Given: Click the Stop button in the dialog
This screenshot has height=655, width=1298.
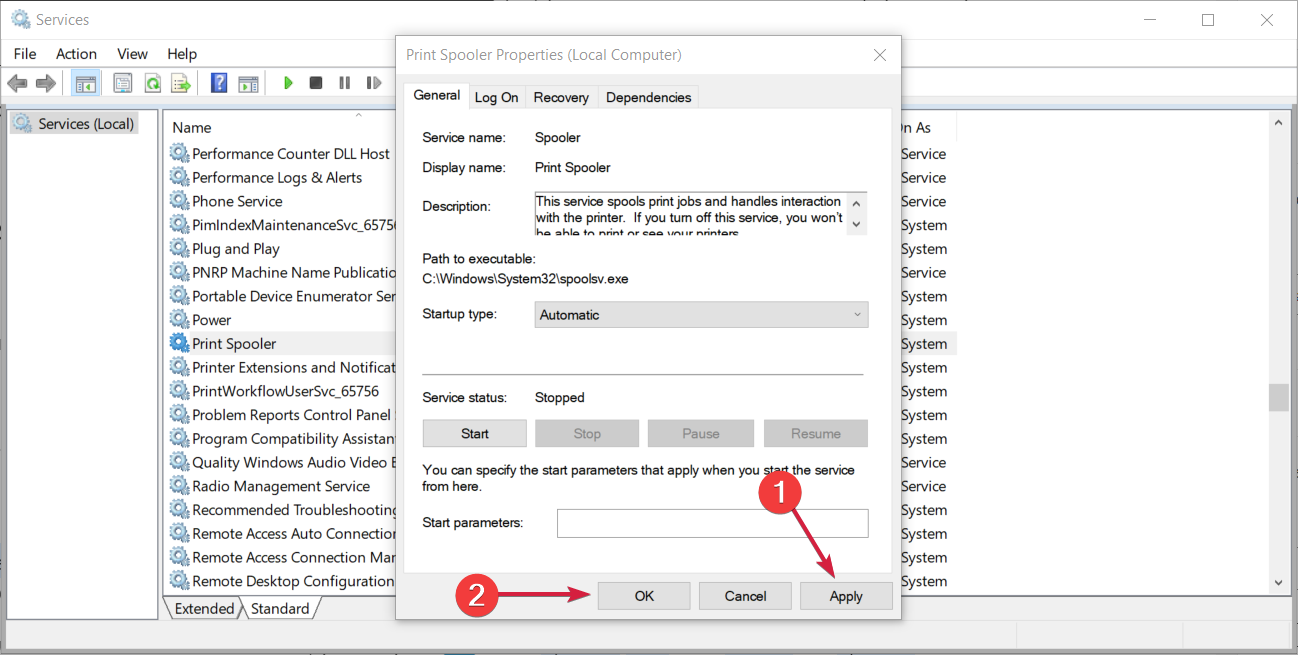Looking at the screenshot, I should click(587, 433).
